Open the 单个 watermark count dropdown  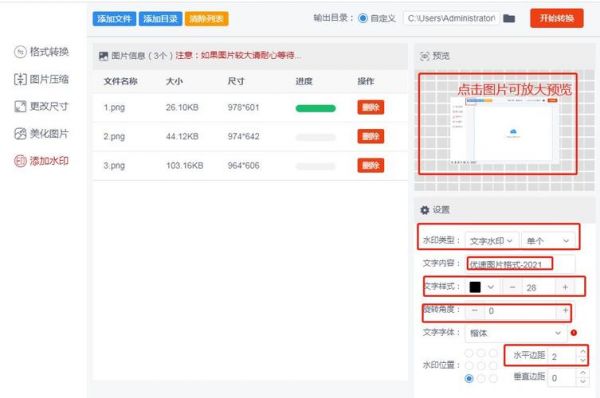click(548, 241)
